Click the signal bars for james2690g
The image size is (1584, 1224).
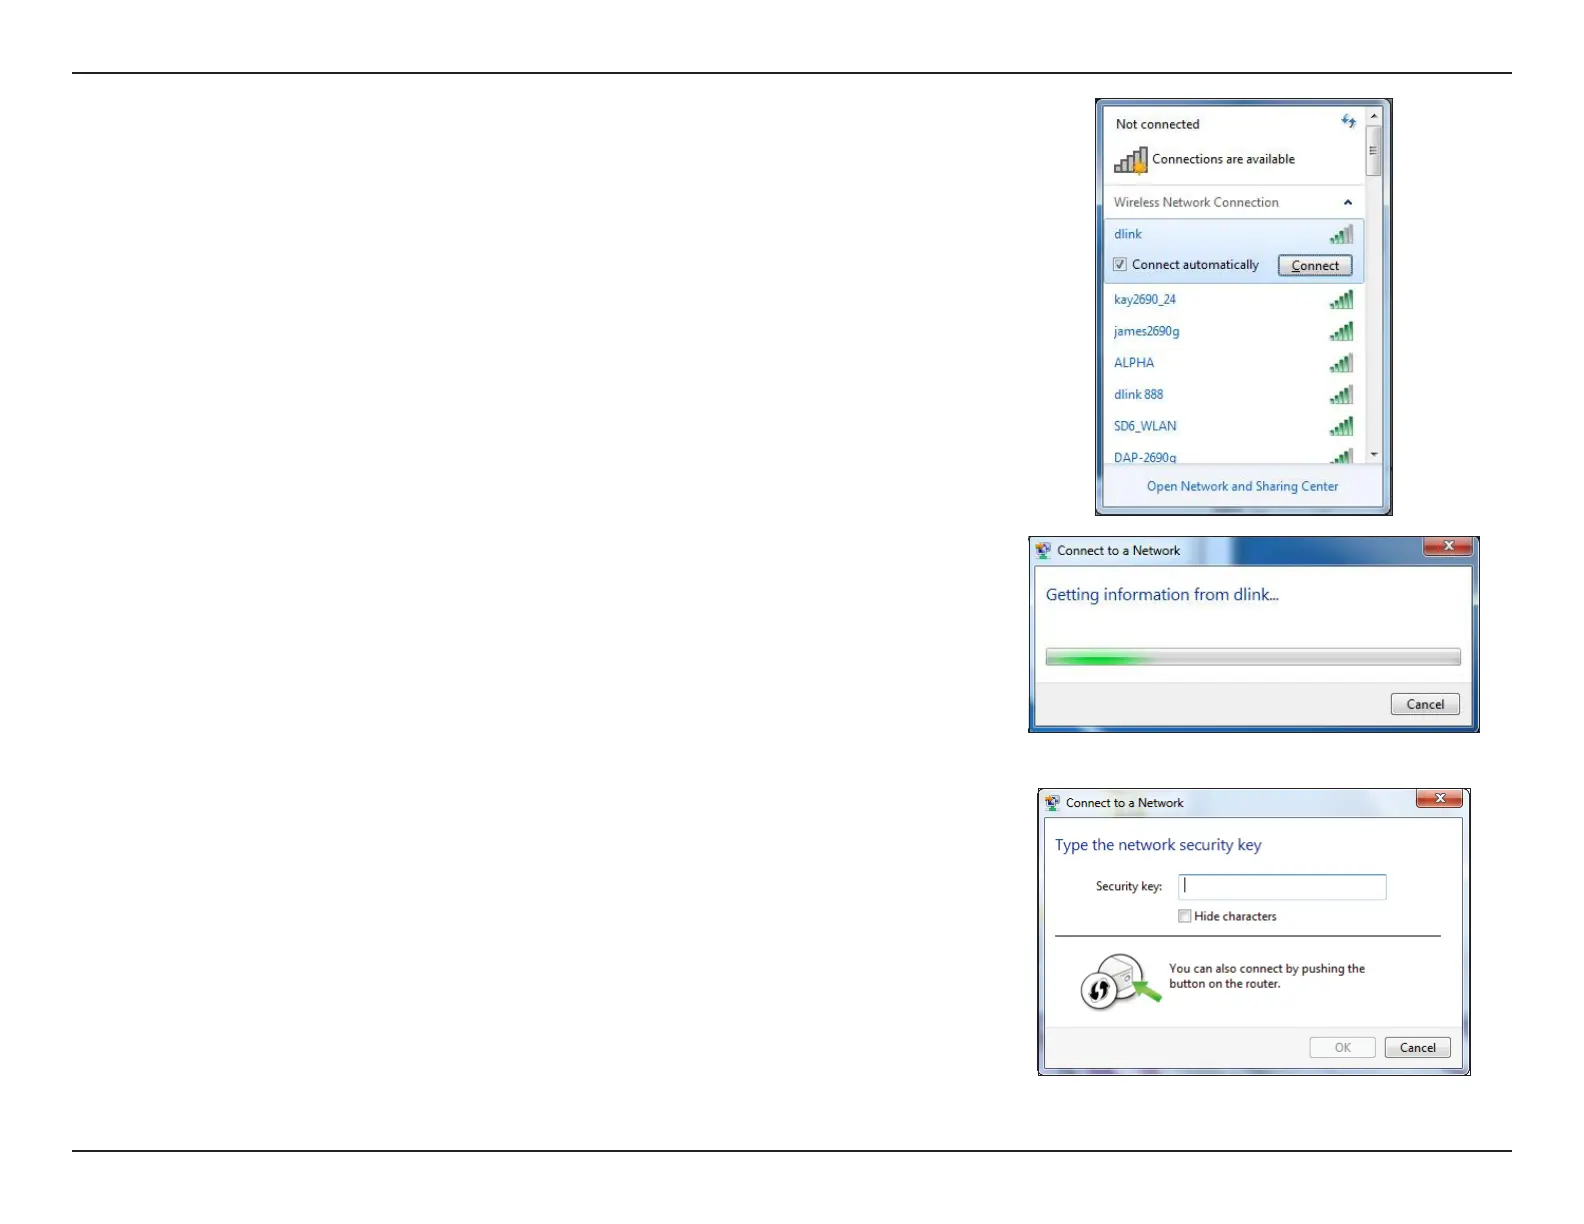[1341, 331]
